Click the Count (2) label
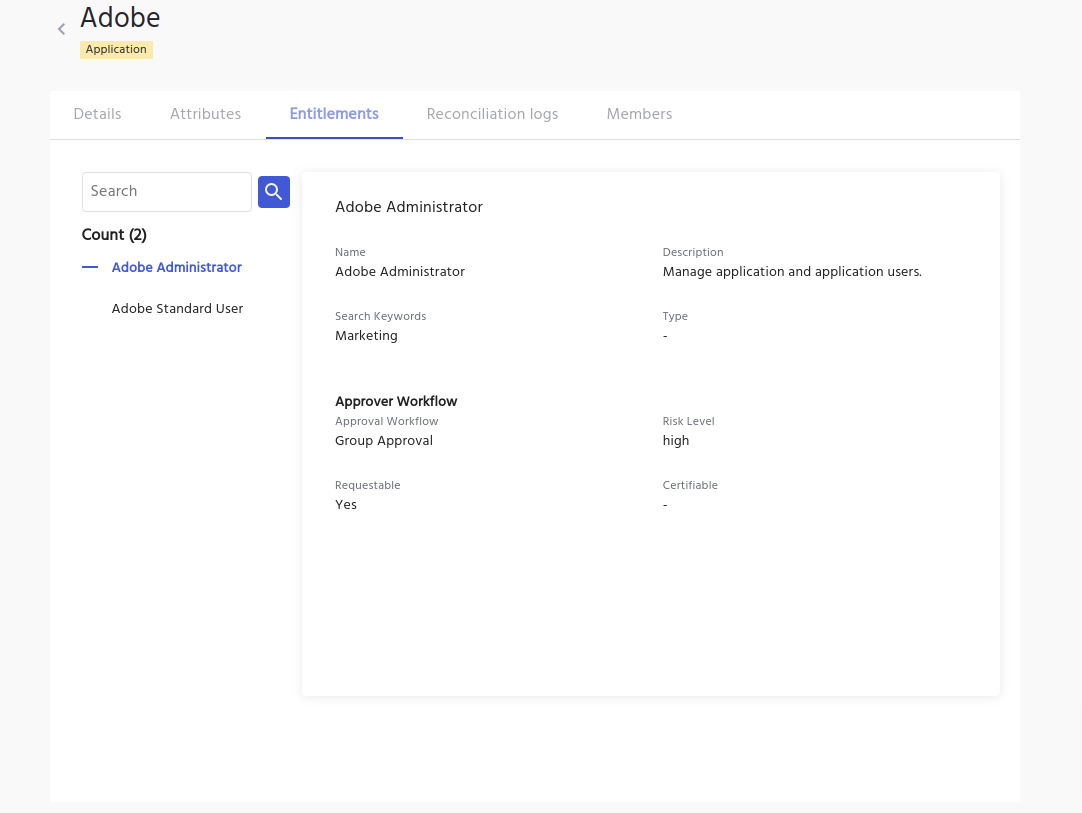 (x=114, y=235)
